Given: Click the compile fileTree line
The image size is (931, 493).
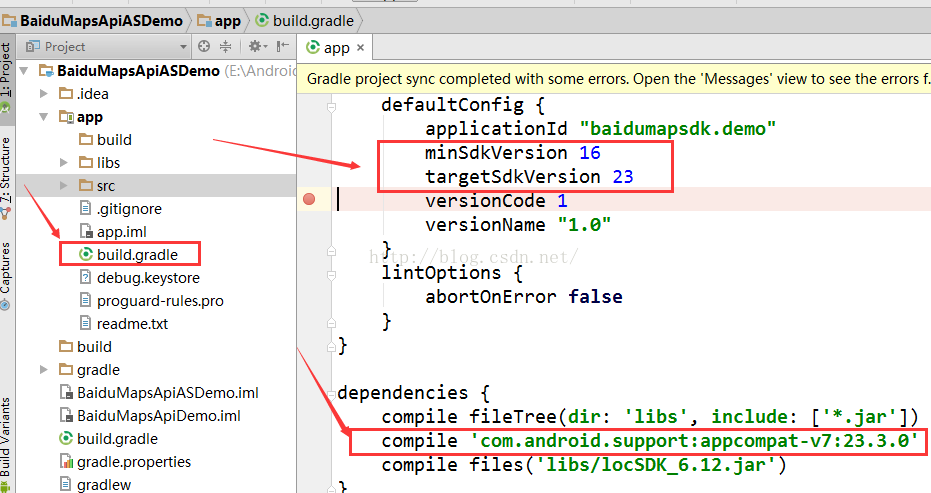Looking at the screenshot, I should pyautogui.click(x=650, y=416).
